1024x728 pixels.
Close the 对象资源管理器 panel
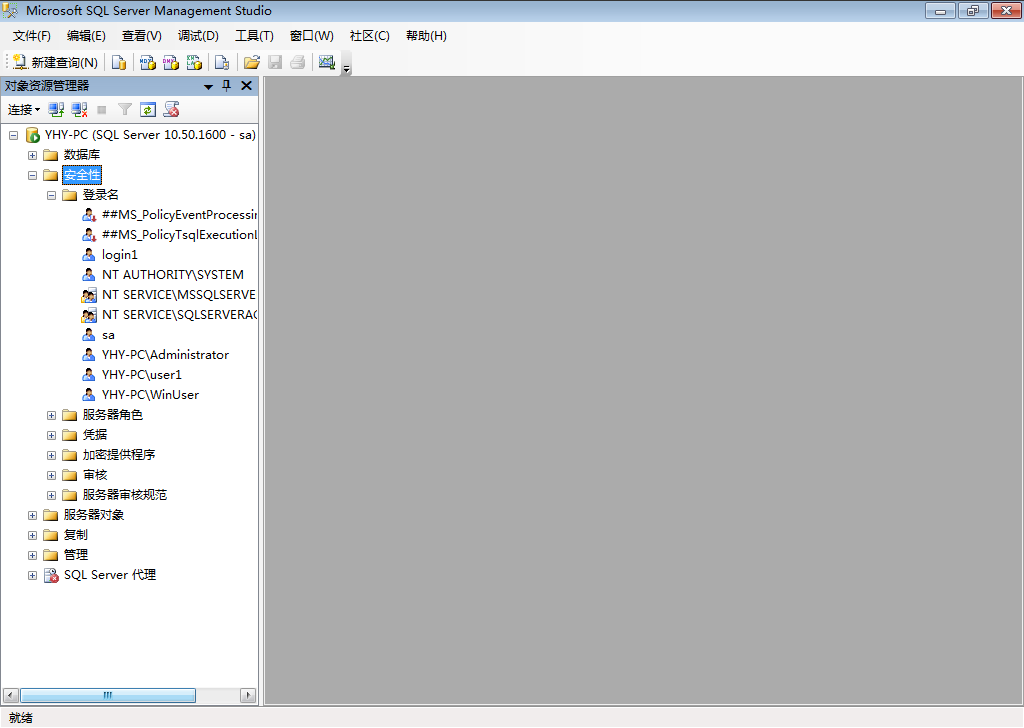[x=247, y=86]
